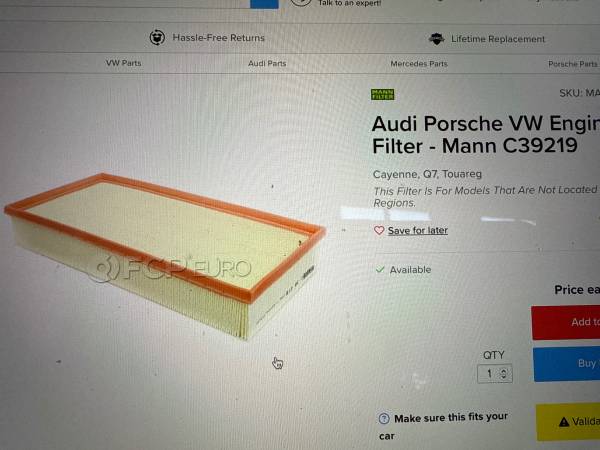Click the blue Buy now button

pos(566,364)
